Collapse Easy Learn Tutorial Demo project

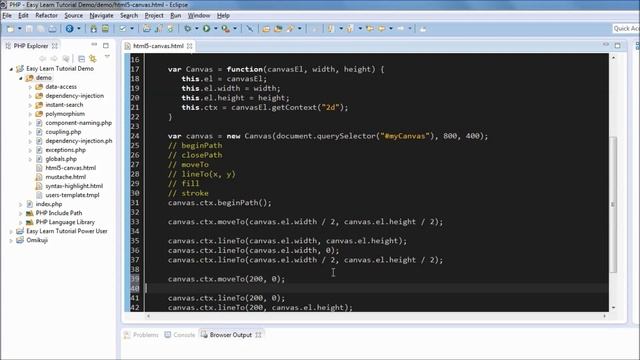(11, 69)
